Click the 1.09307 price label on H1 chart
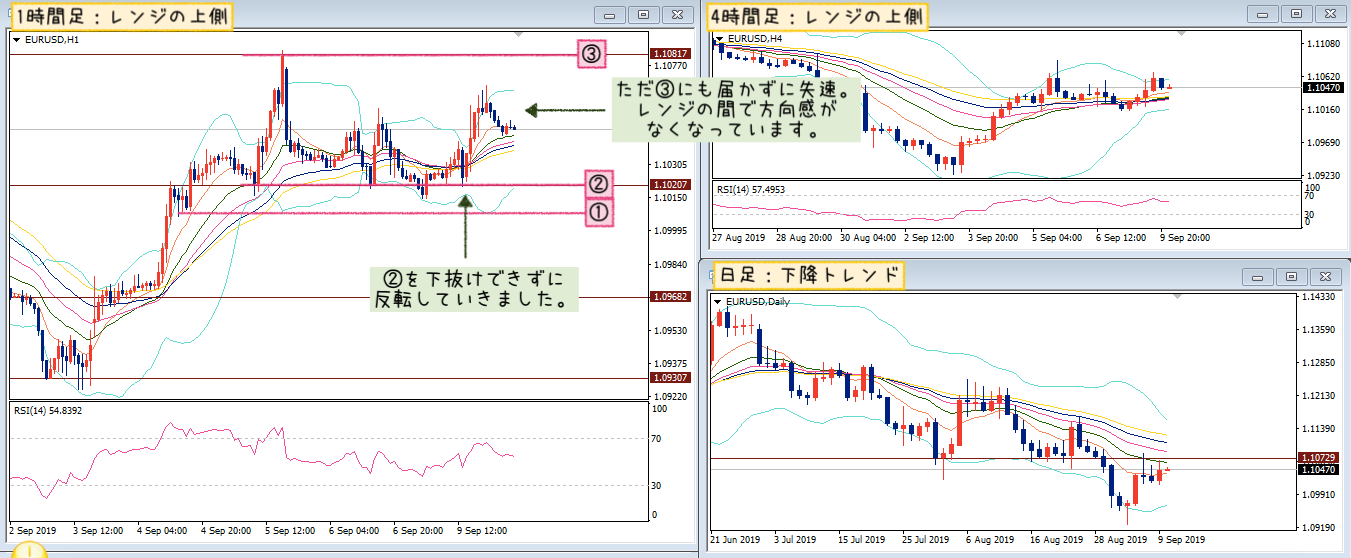Screen dimensions: 1351x558 (668, 378)
